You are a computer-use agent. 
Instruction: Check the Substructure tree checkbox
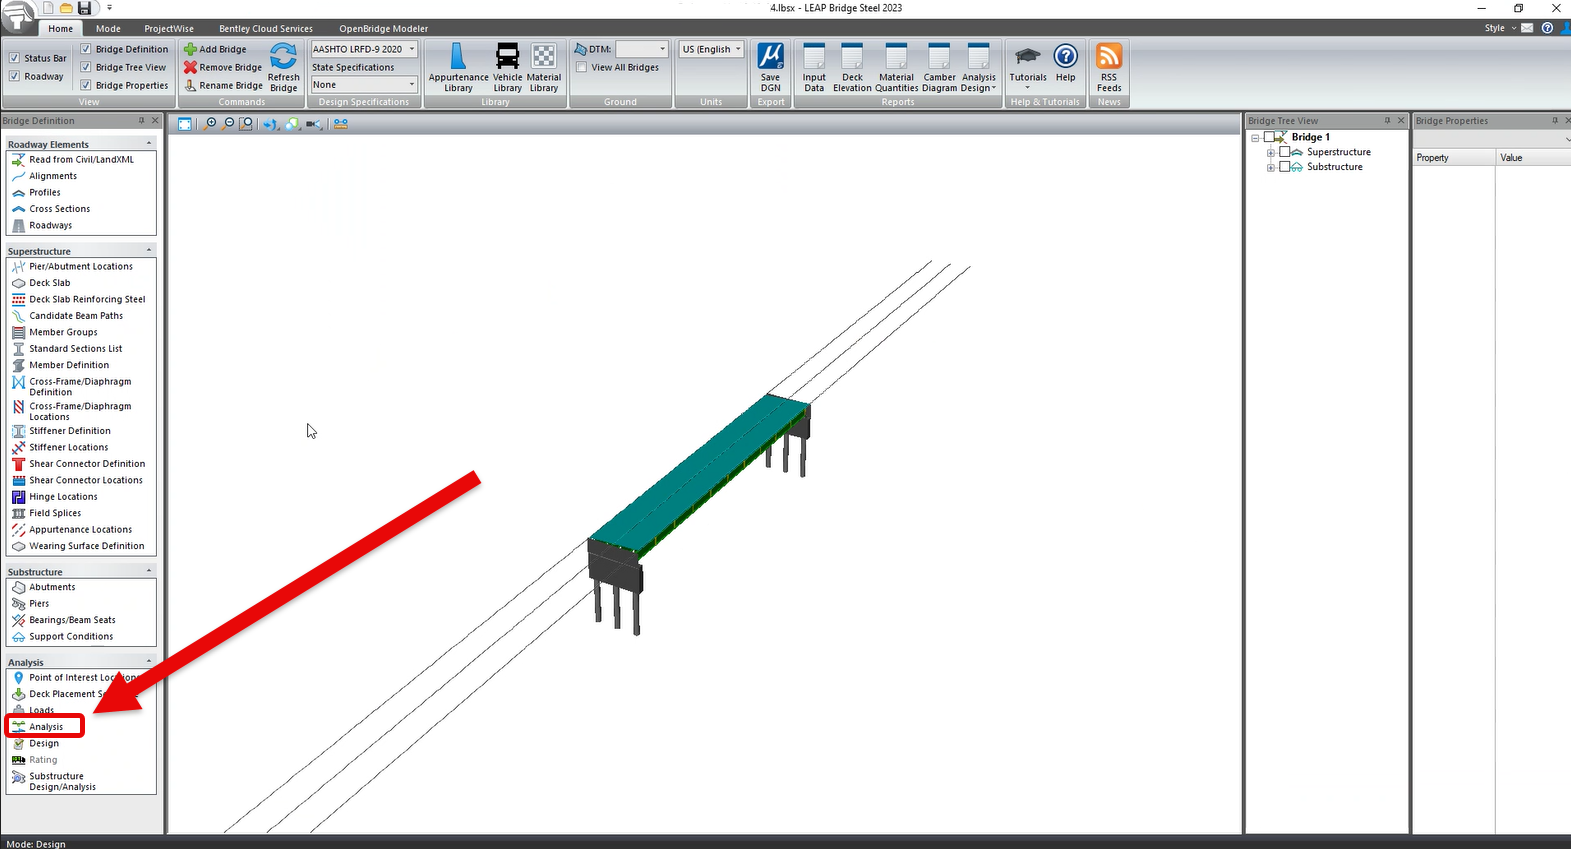[x=1285, y=167]
